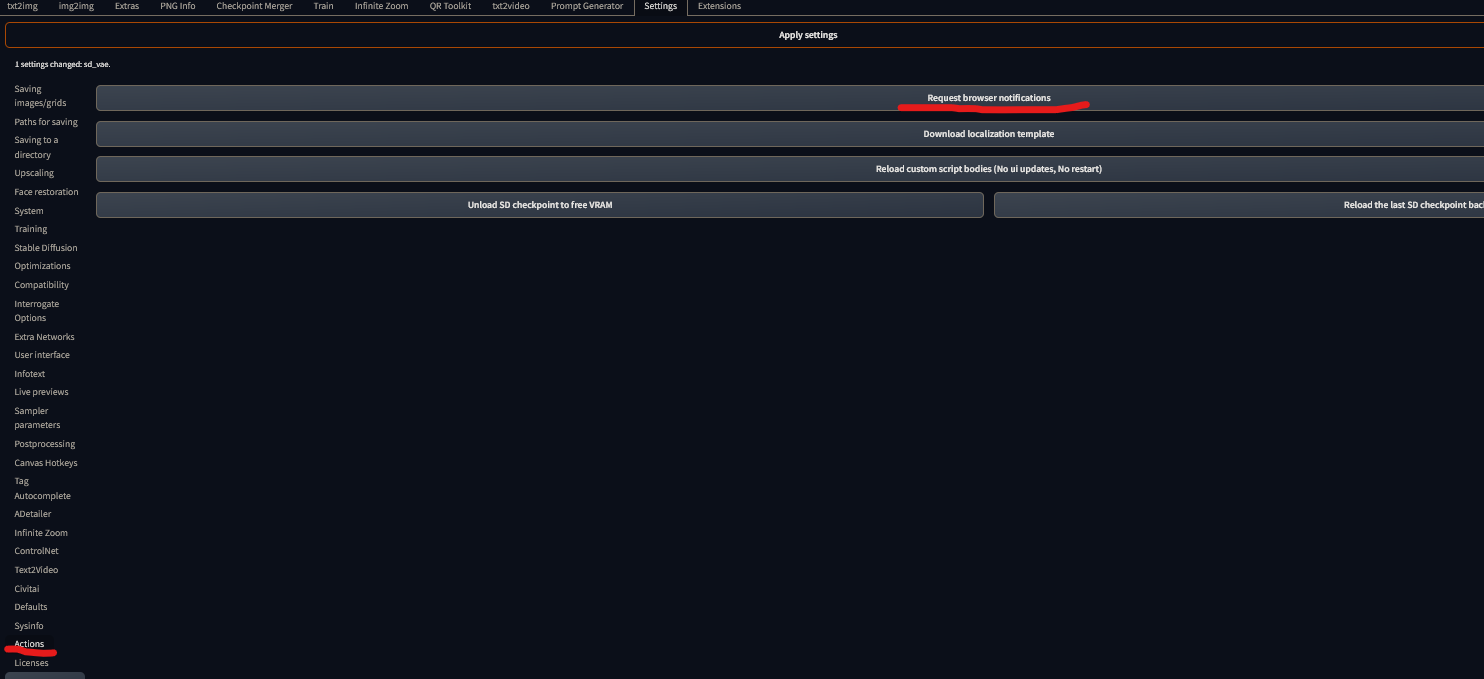
Task: Open the Prompt Generator tab
Action: (x=586, y=5)
